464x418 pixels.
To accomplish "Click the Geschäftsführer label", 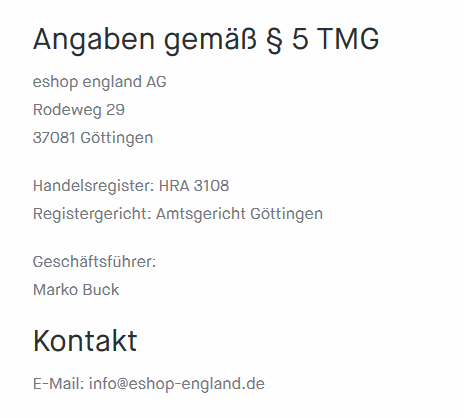I will [x=94, y=262].
